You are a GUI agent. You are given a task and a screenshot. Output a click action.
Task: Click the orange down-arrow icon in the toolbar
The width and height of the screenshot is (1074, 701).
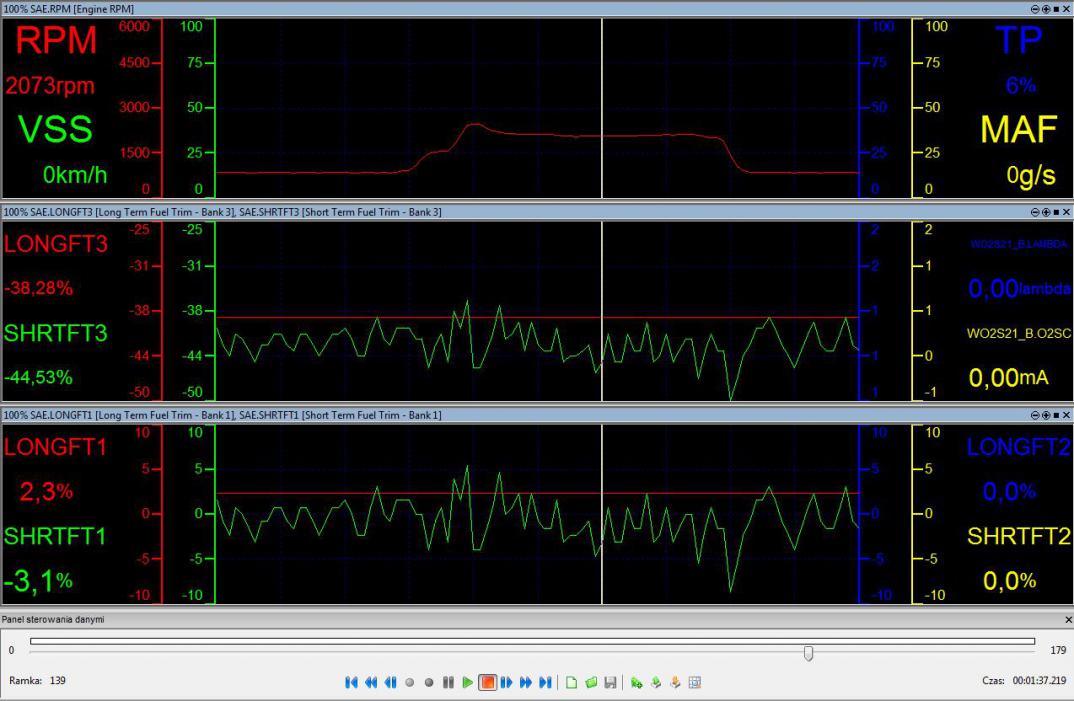[x=675, y=683]
